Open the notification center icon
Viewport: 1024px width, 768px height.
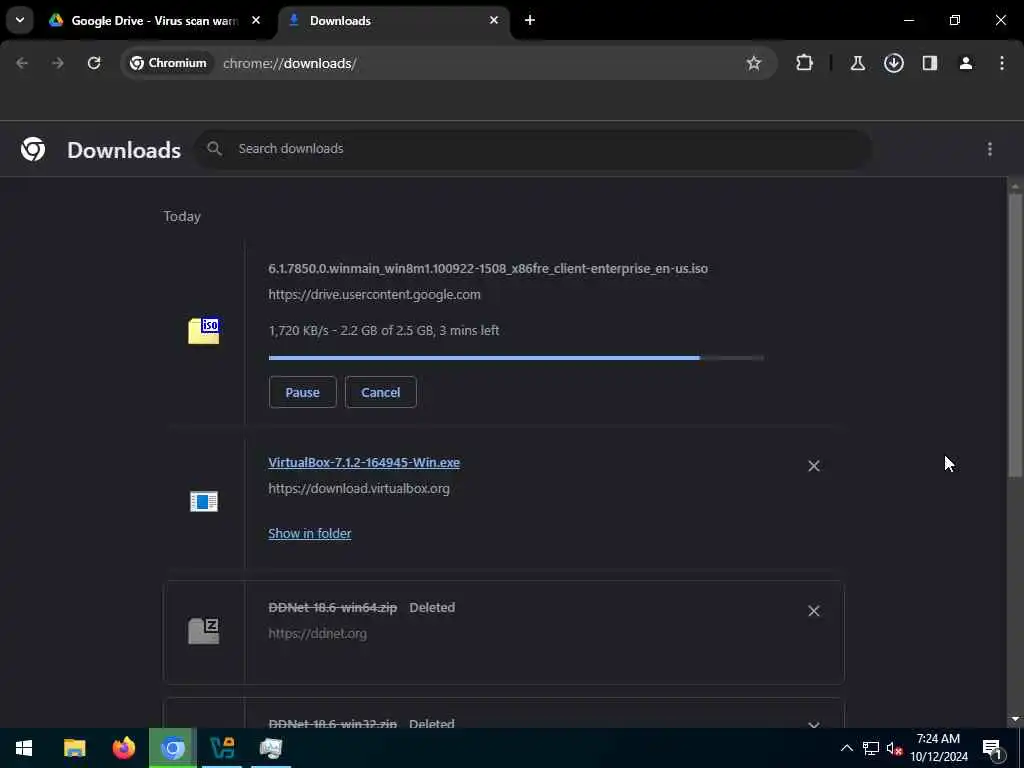point(992,748)
